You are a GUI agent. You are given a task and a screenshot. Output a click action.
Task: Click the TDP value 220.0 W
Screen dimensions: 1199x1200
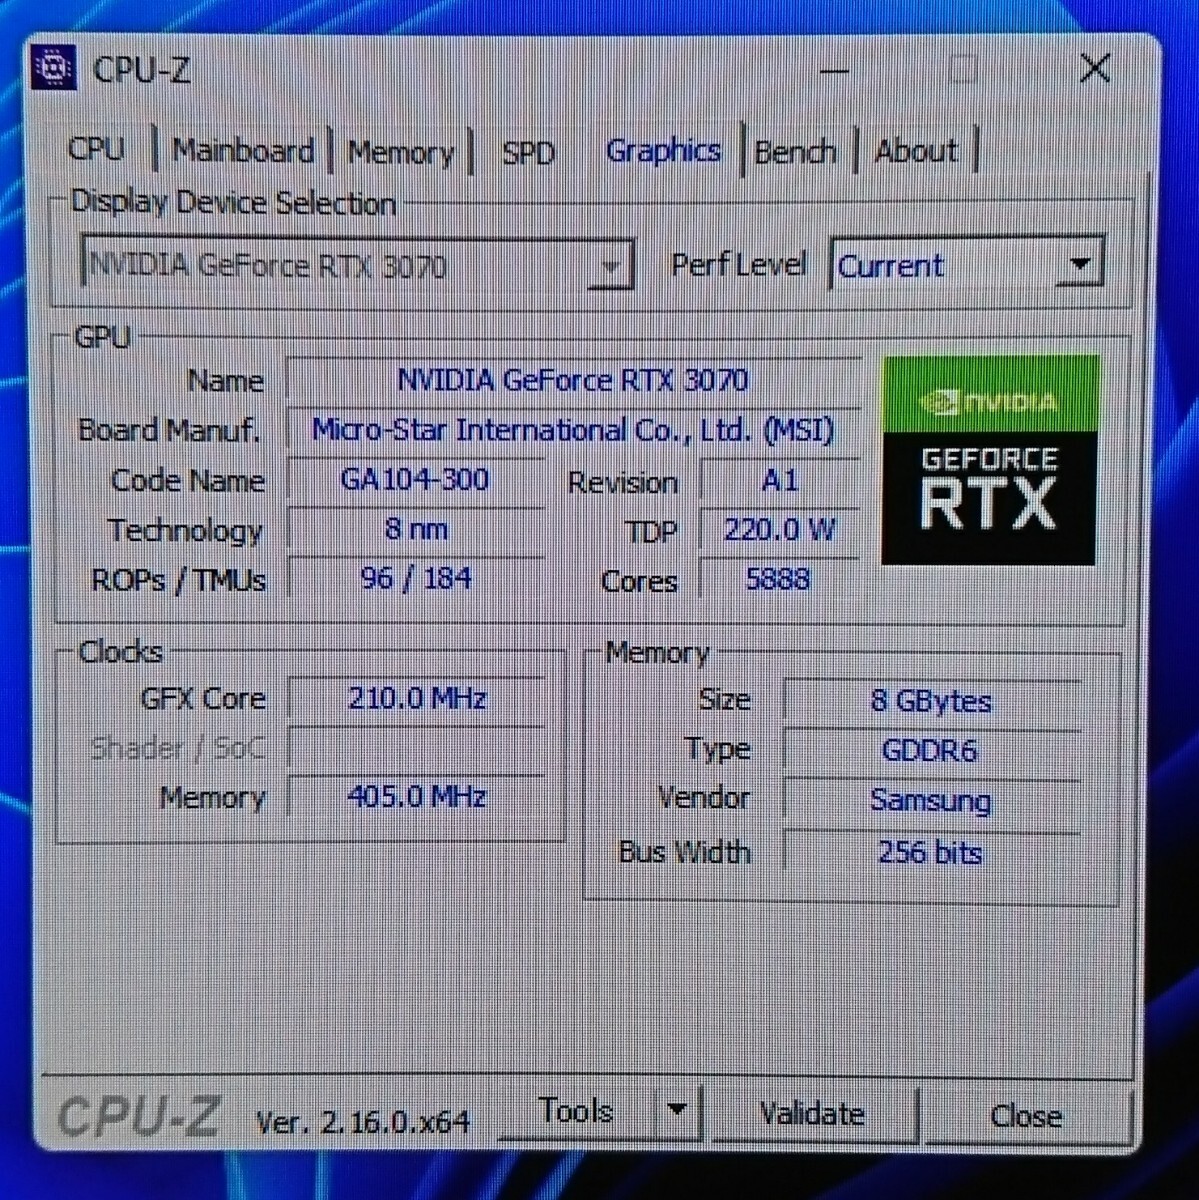(x=780, y=529)
